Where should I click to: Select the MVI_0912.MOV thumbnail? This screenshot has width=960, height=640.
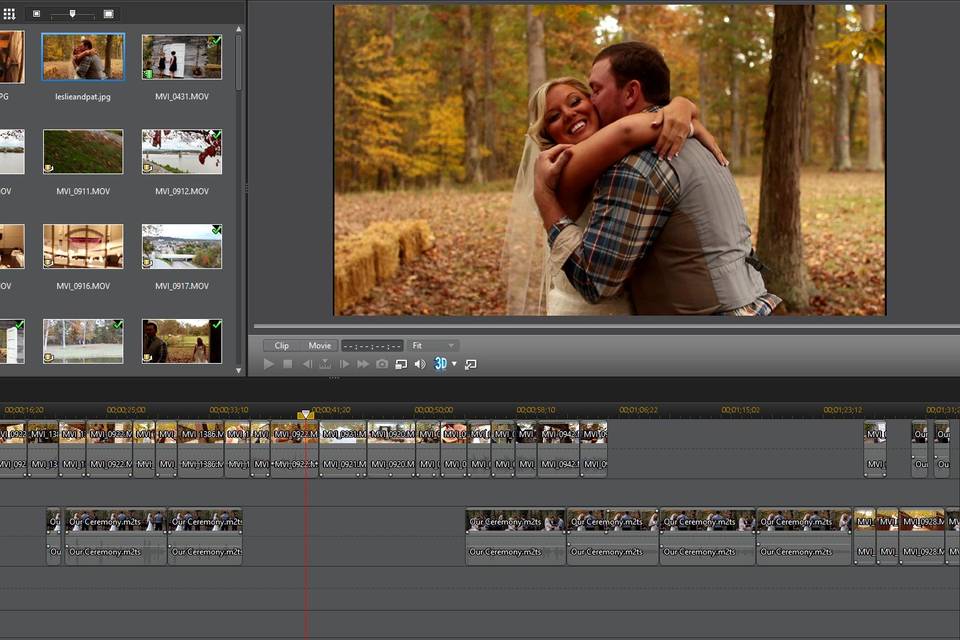[x=182, y=151]
